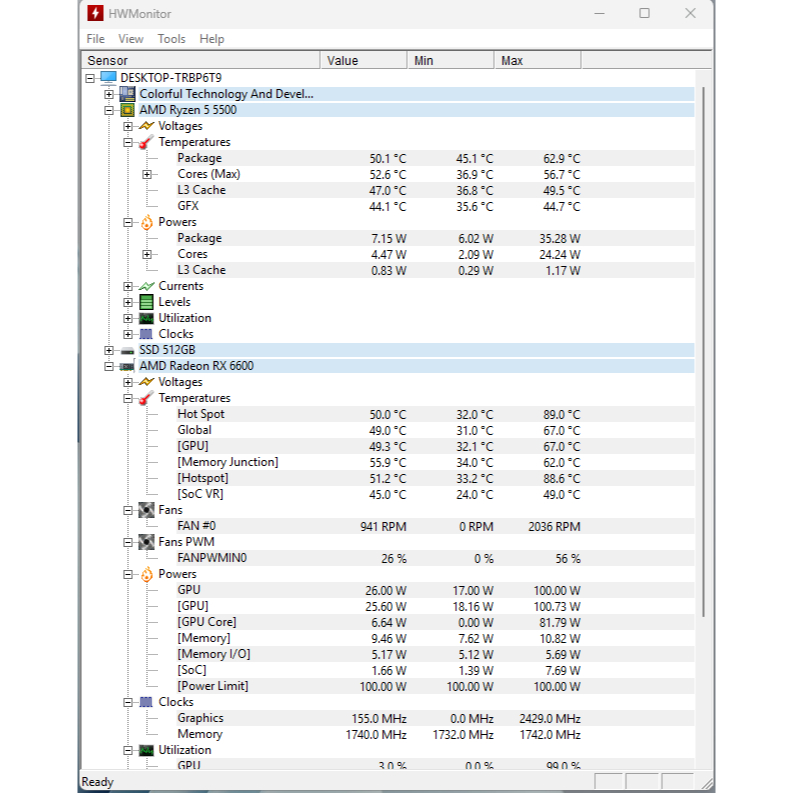This screenshot has width=793, height=793.
Task: Expand the Cores (Max) temperature row
Action: click(x=147, y=174)
